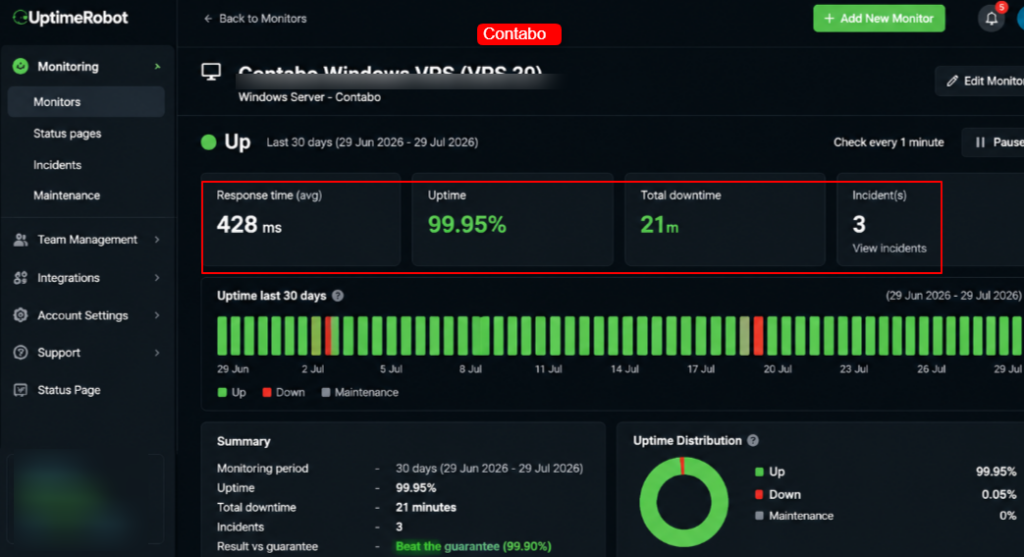Click Down 0.05% value in distribution
The width and height of the screenshot is (1024, 557).
tap(999, 495)
